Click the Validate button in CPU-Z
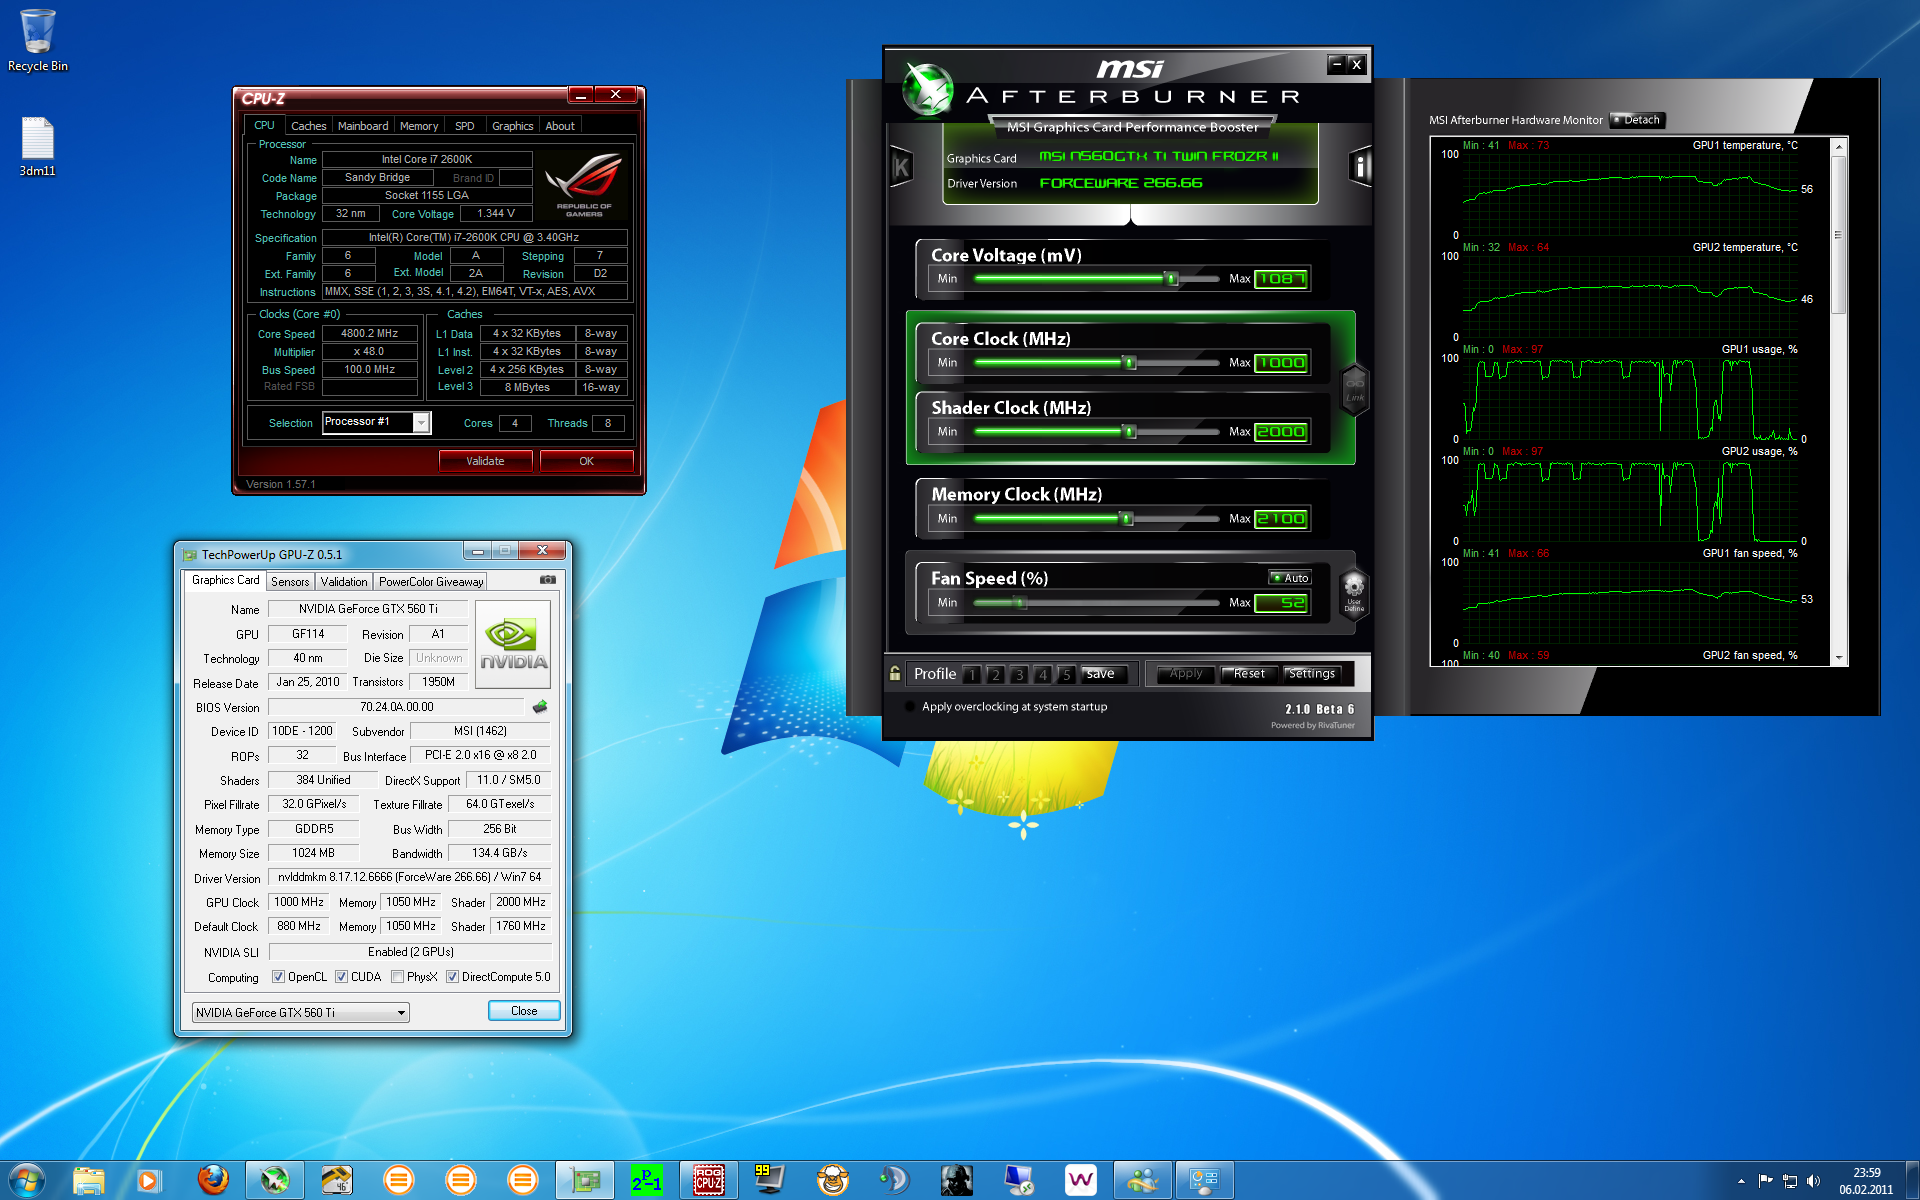The width and height of the screenshot is (1920, 1200). pos(485,461)
